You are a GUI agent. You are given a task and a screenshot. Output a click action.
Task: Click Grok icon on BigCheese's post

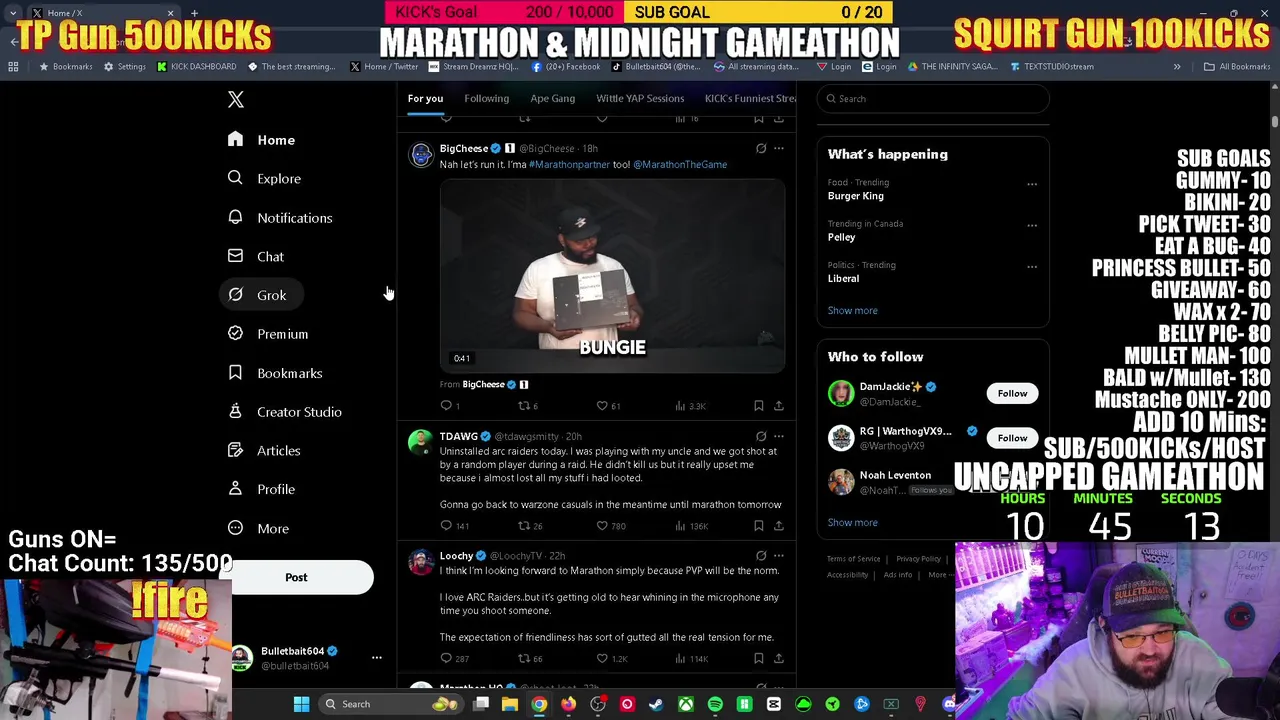(x=761, y=148)
